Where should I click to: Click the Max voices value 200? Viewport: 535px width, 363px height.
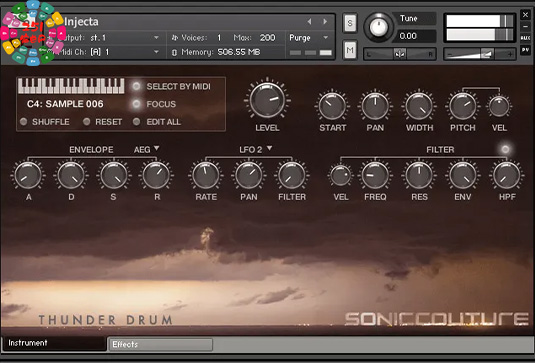[x=267, y=38]
